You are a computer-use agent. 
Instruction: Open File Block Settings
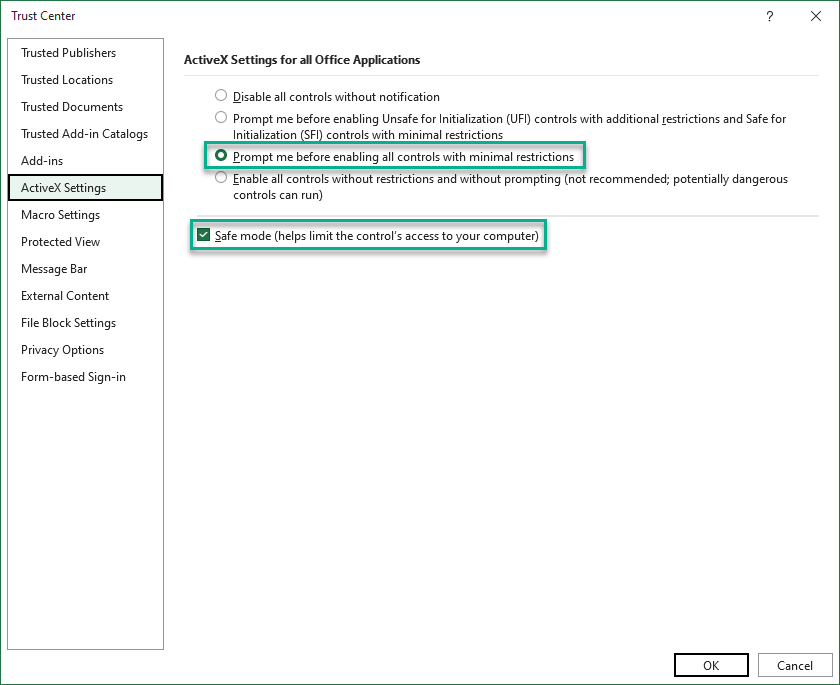point(68,323)
